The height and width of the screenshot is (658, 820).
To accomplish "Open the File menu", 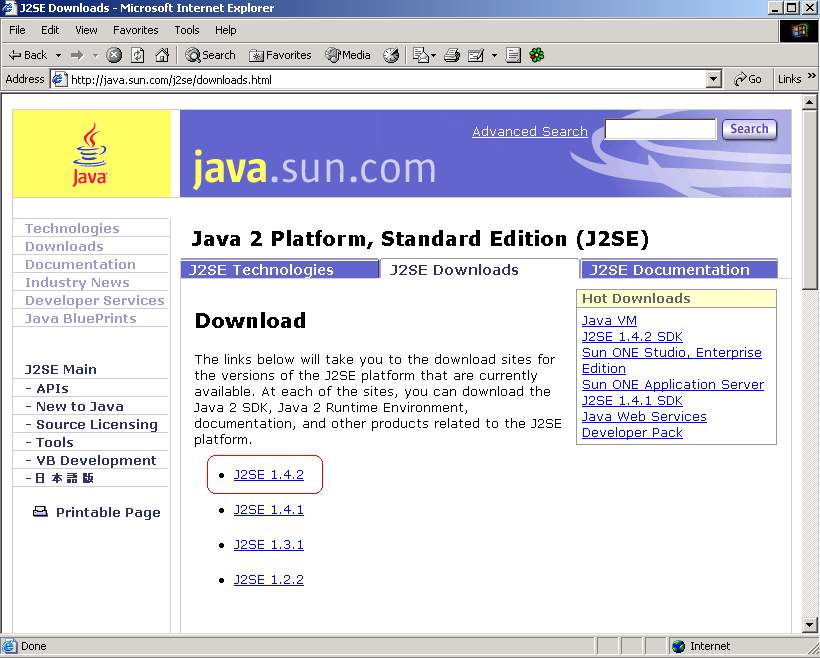I will 17,30.
